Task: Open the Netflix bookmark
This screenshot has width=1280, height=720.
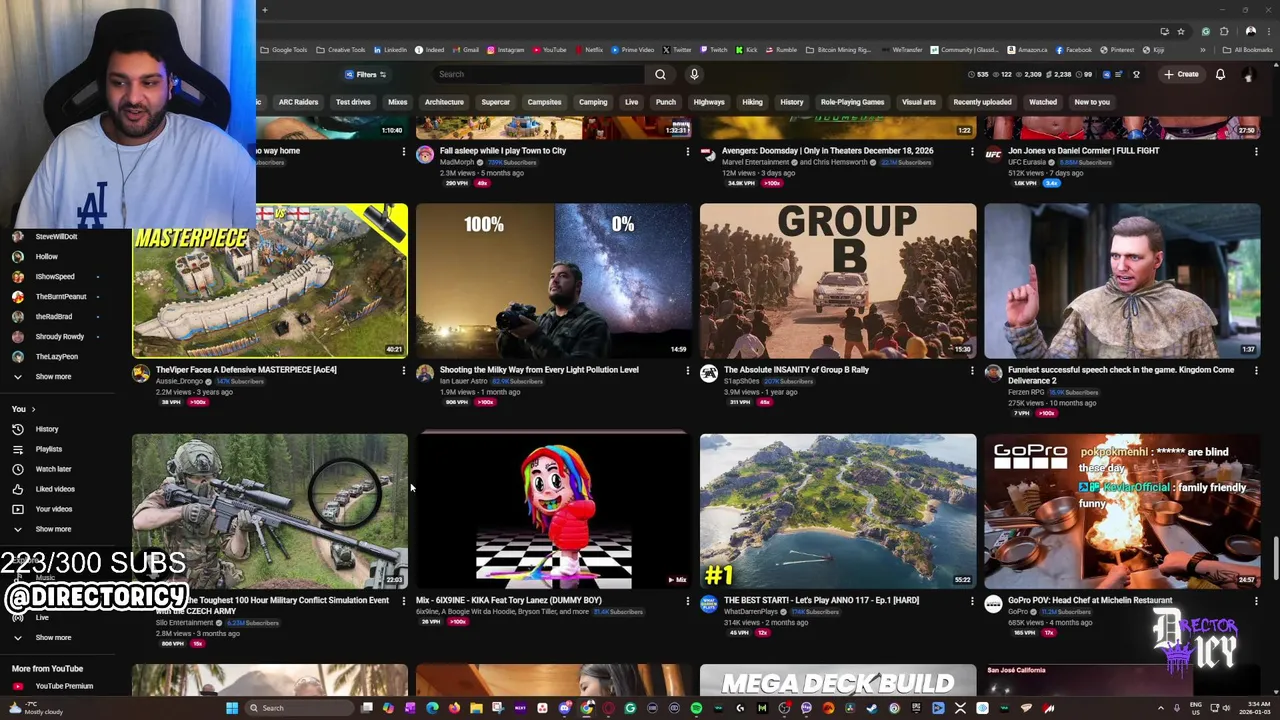Action: (x=589, y=50)
